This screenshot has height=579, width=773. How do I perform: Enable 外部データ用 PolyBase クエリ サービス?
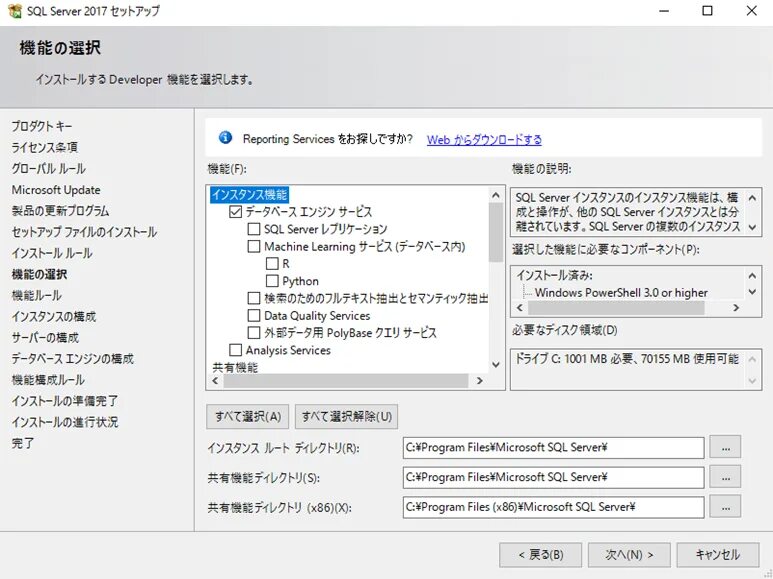(x=253, y=333)
